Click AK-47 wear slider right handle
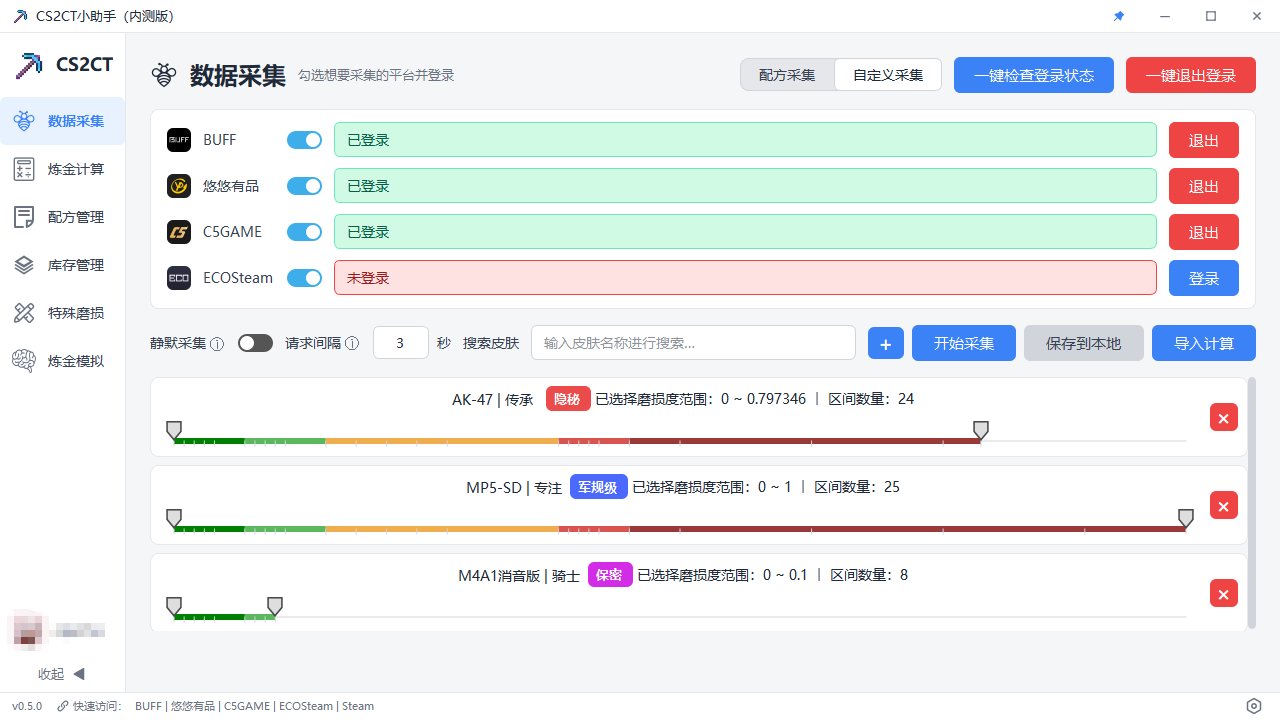Viewport: 1280px width, 720px height. pos(981,430)
